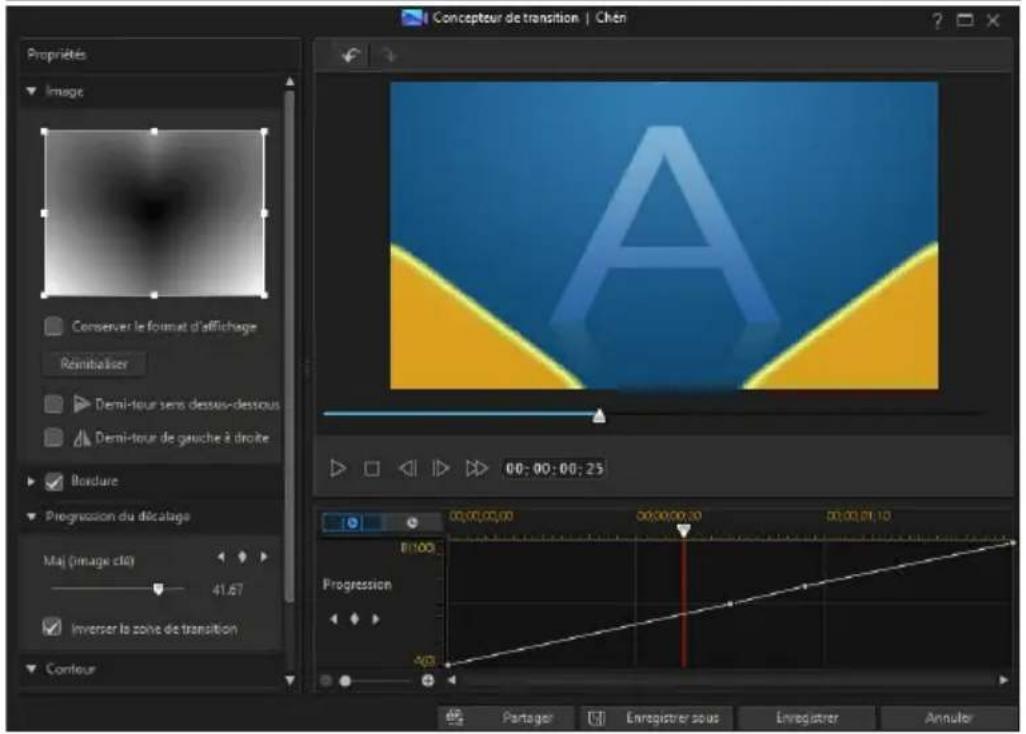Click the timecode field 00;00;00;25

[x=554, y=468]
